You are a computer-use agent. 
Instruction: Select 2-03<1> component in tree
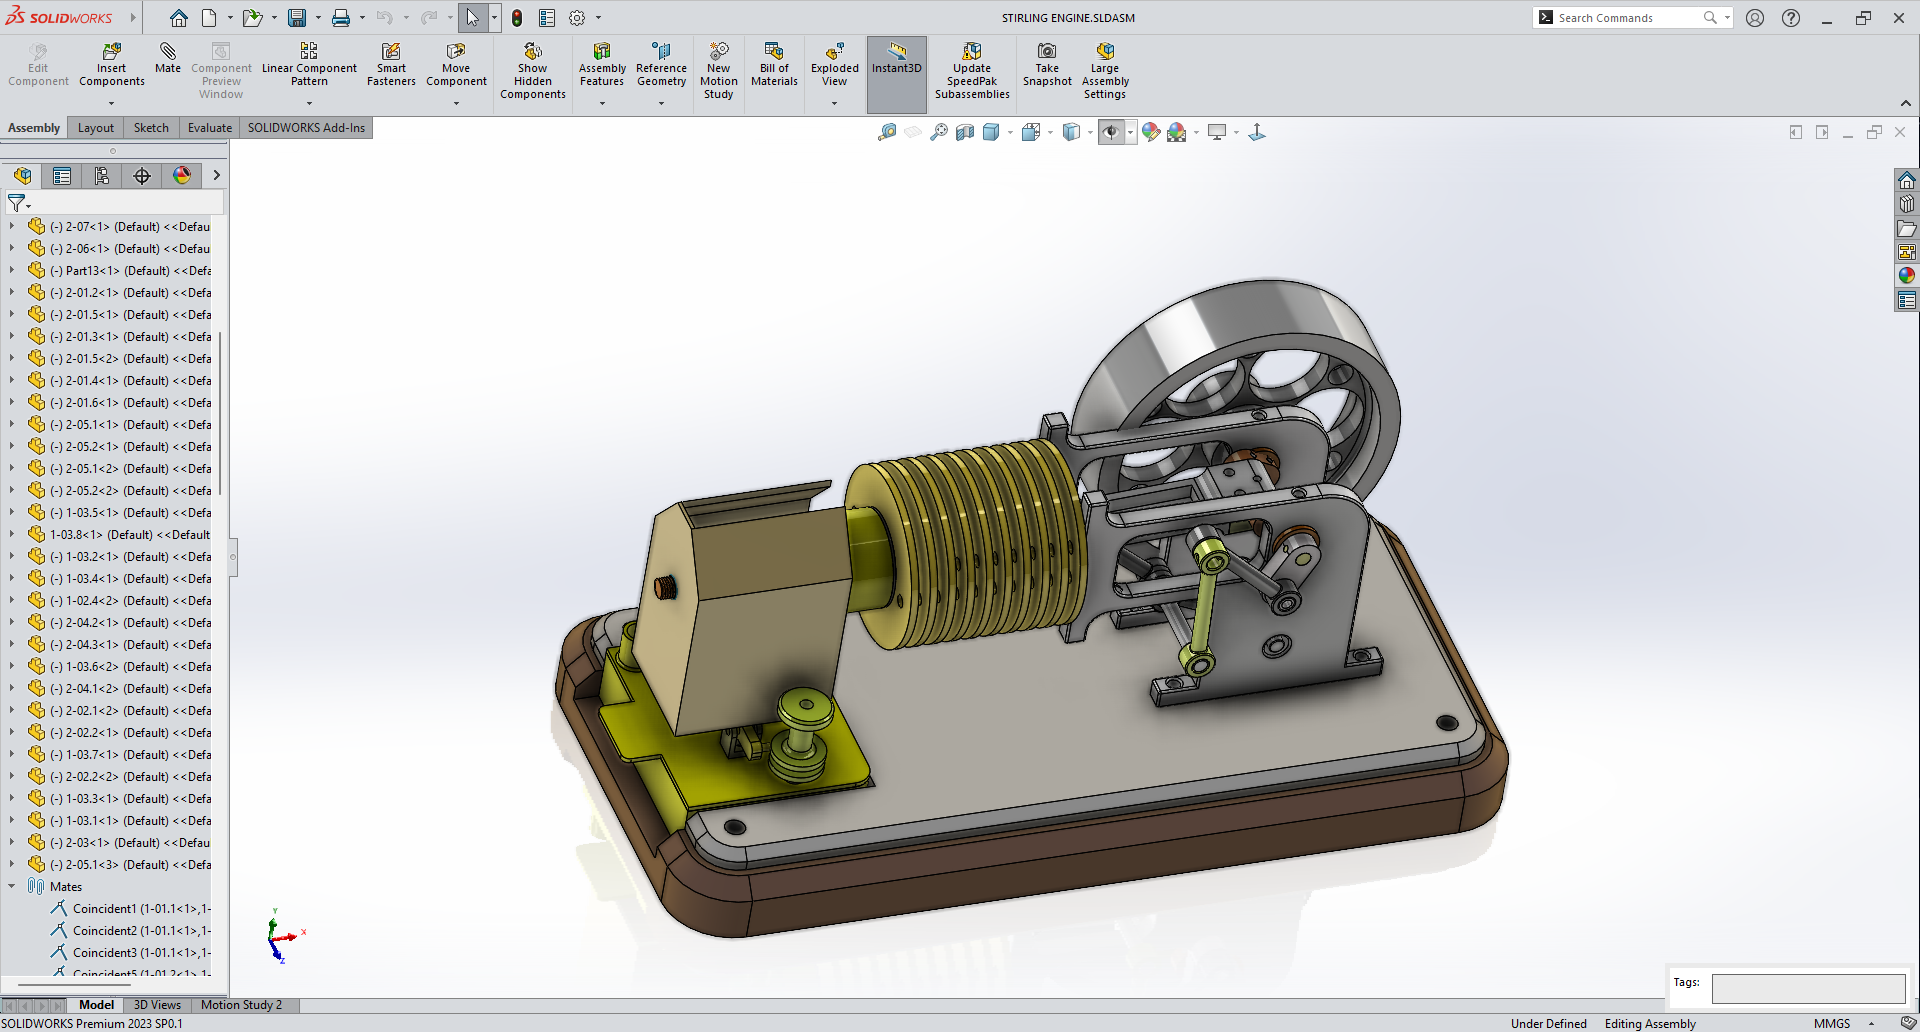[x=120, y=842]
